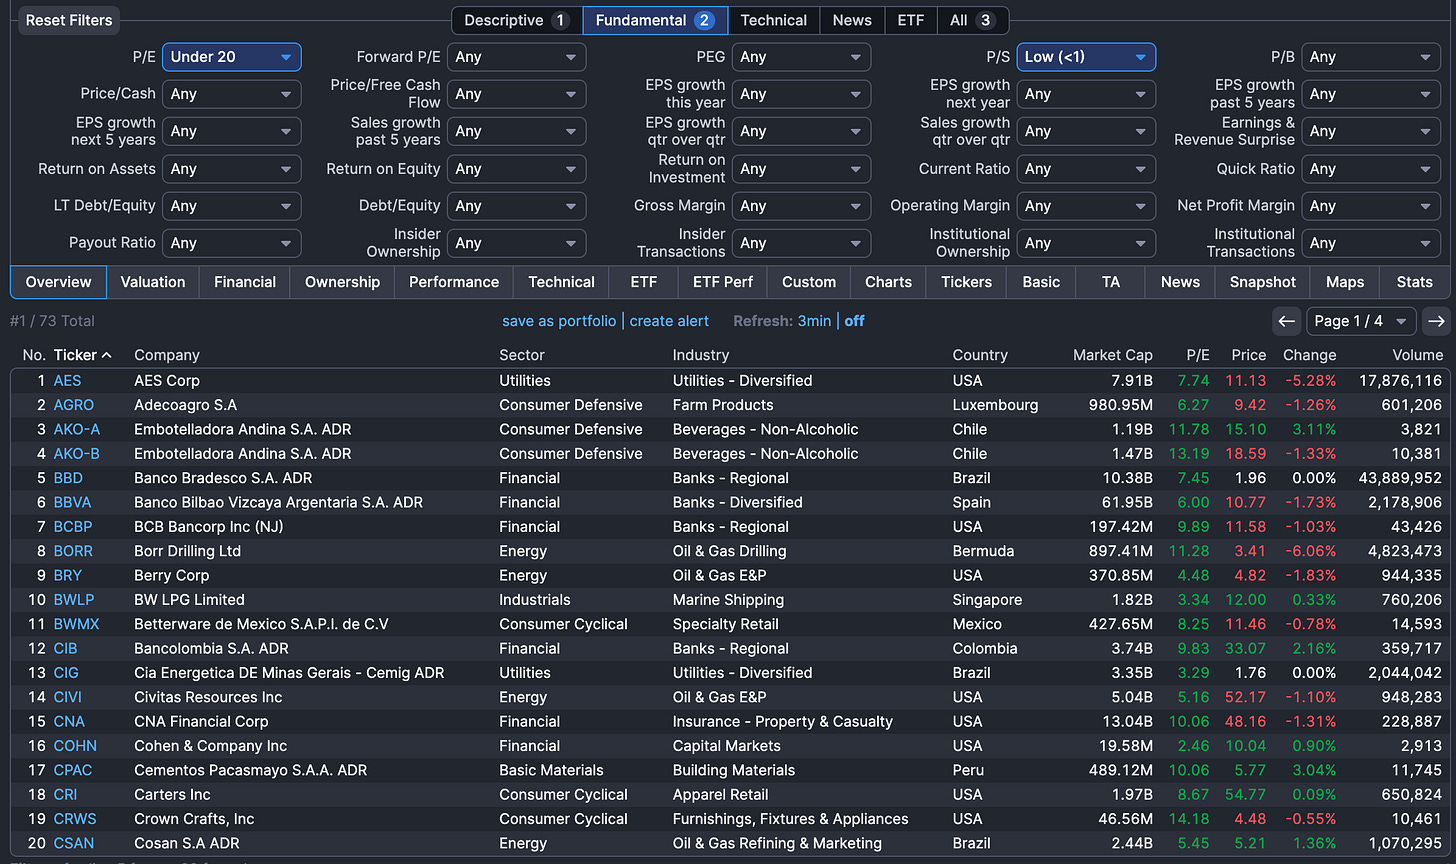This screenshot has width=1456, height=864.
Task: Open the P/B filter dropdown
Action: [1371, 57]
